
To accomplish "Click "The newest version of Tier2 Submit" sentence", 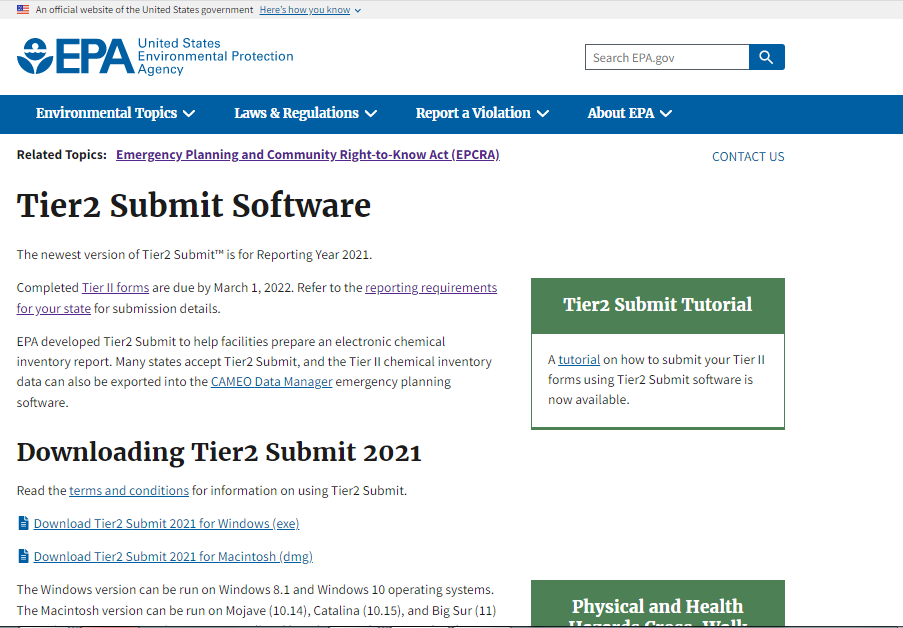I will pos(194,254).
